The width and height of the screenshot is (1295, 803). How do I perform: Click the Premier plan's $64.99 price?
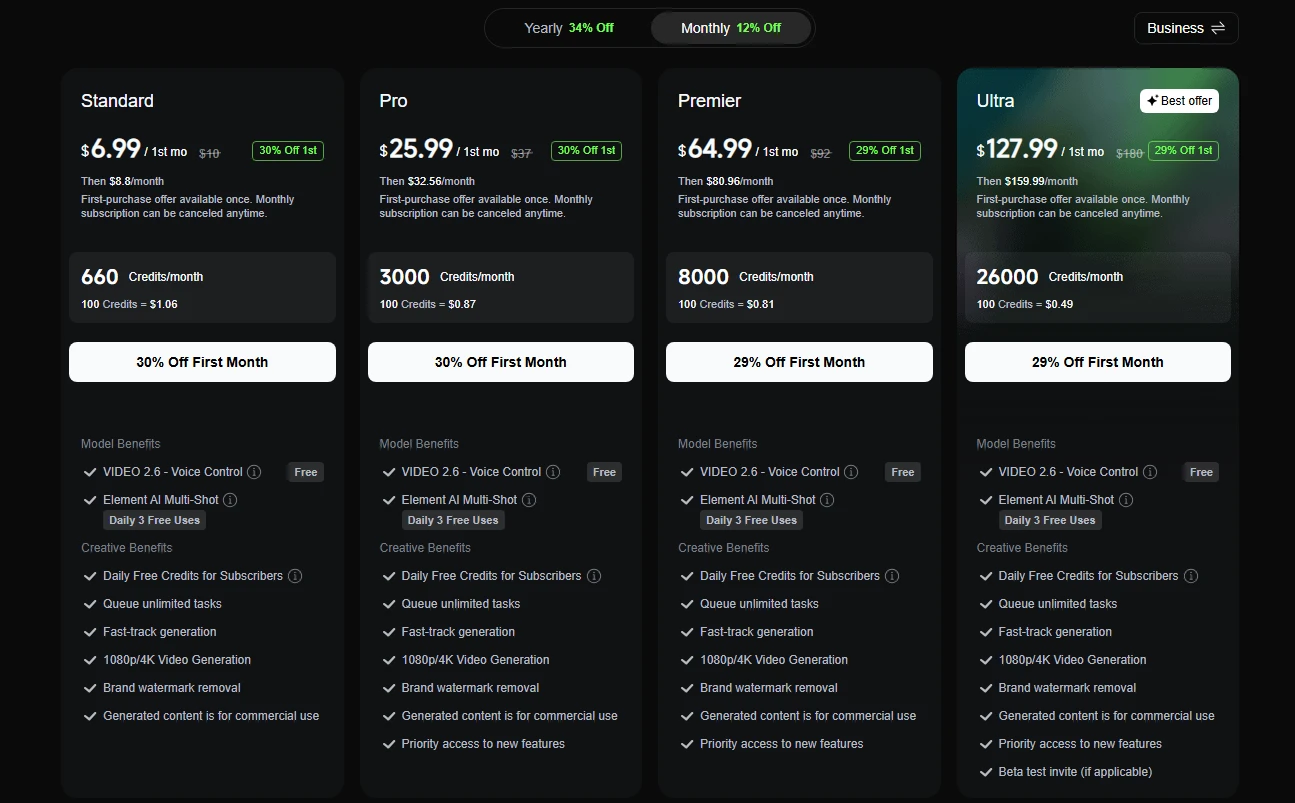(x=715, y=150)
